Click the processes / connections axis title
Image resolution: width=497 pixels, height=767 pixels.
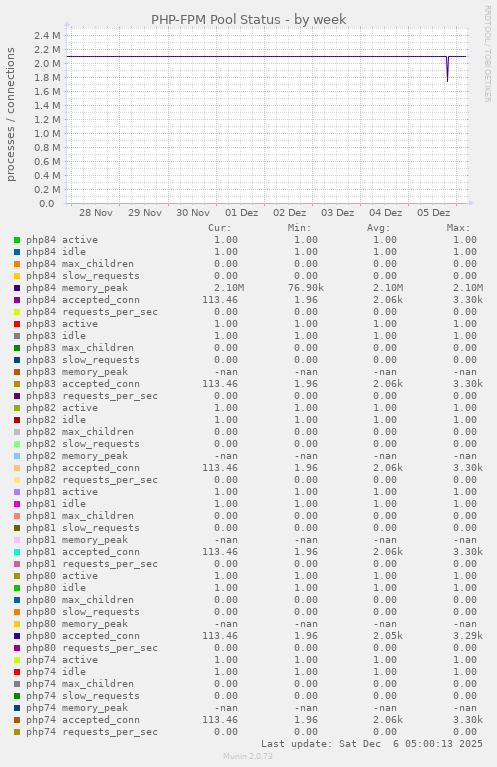pyautogui.click(x=10, y=114)
